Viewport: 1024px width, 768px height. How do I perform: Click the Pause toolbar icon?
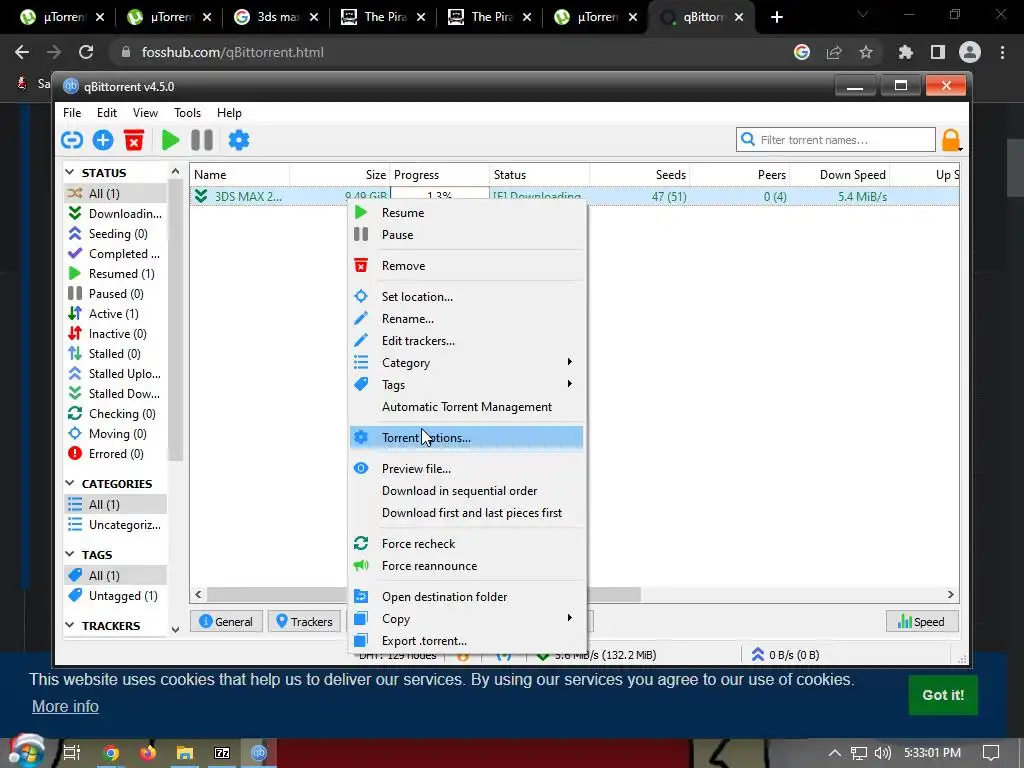pos(202,140)
